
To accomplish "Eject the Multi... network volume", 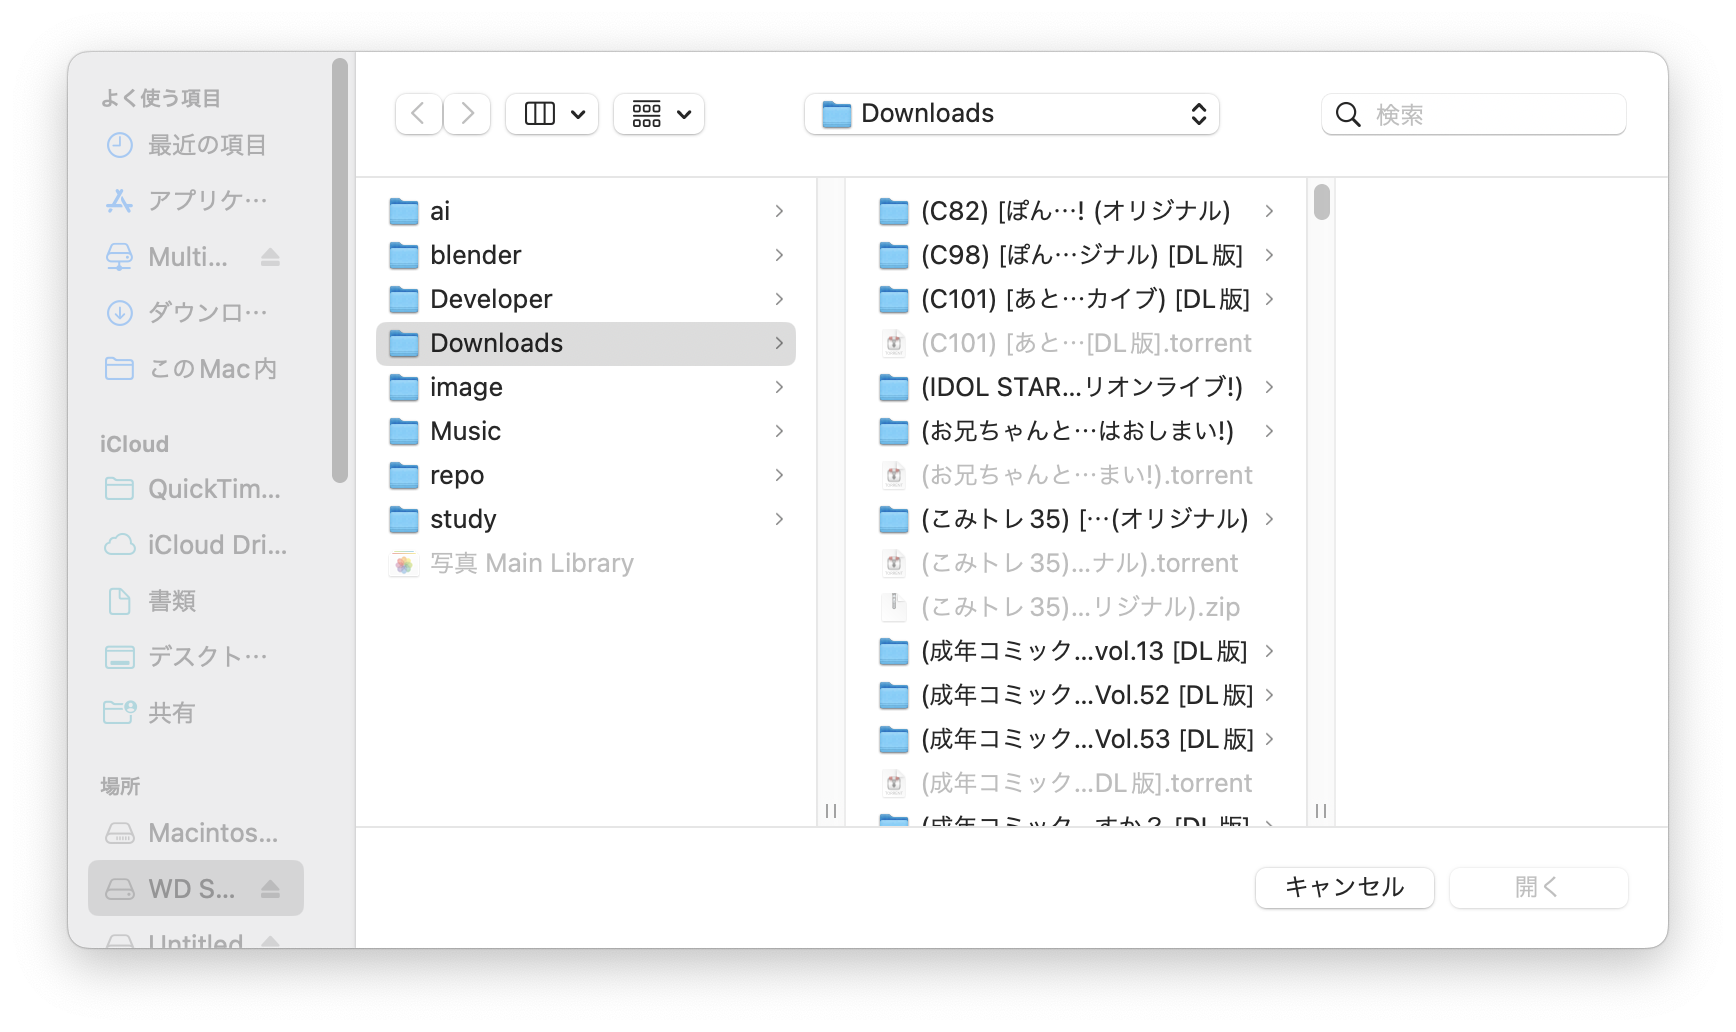I will pyautogui.click(x=270, y=257).
